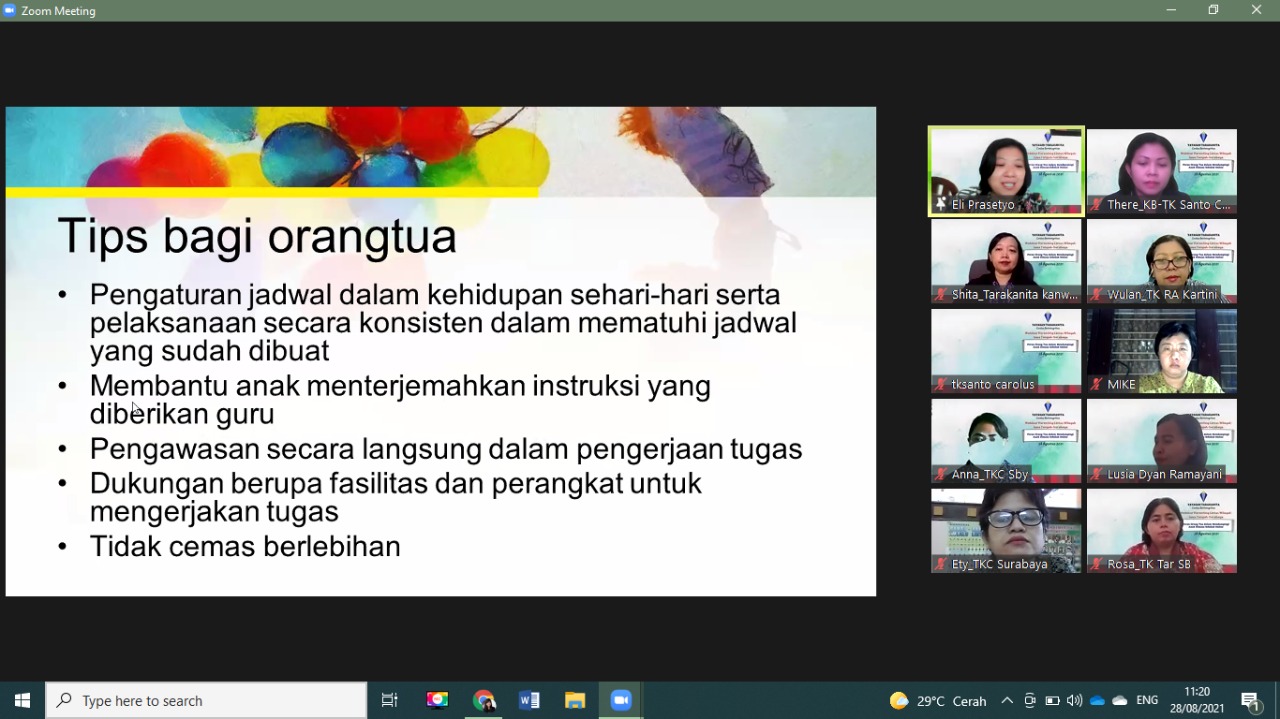Open the weather widget showing 29°C Cerah
This screenshot has width=1280, height=719.
pyautogui.click(x=938, y=700)
